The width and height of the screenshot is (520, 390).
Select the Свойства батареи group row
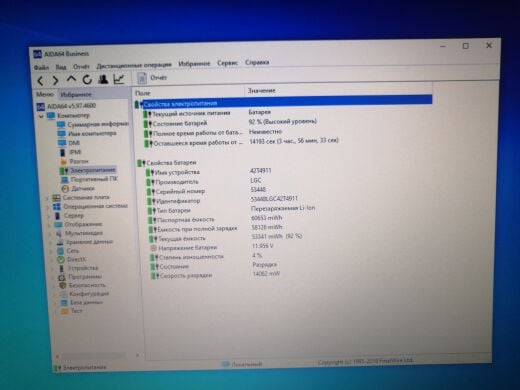[167, 163]
